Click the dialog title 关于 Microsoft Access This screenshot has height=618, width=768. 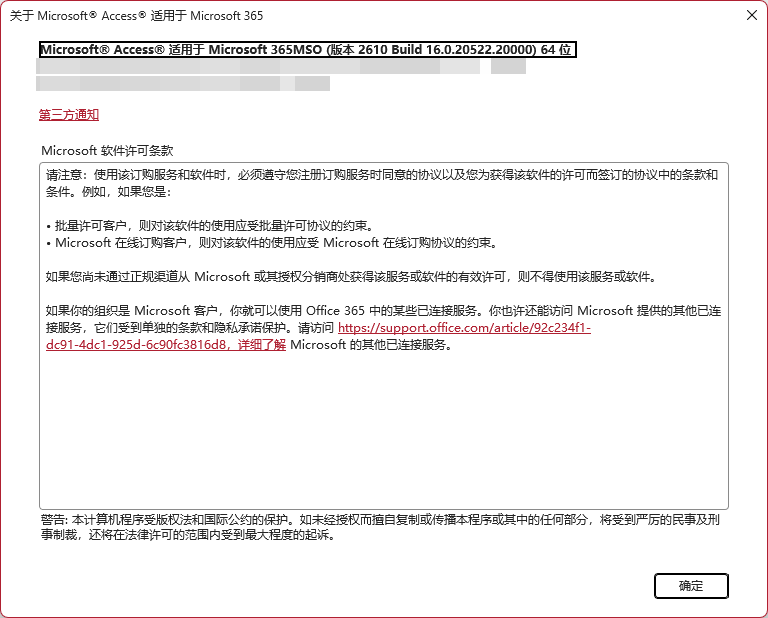point(136,16)
